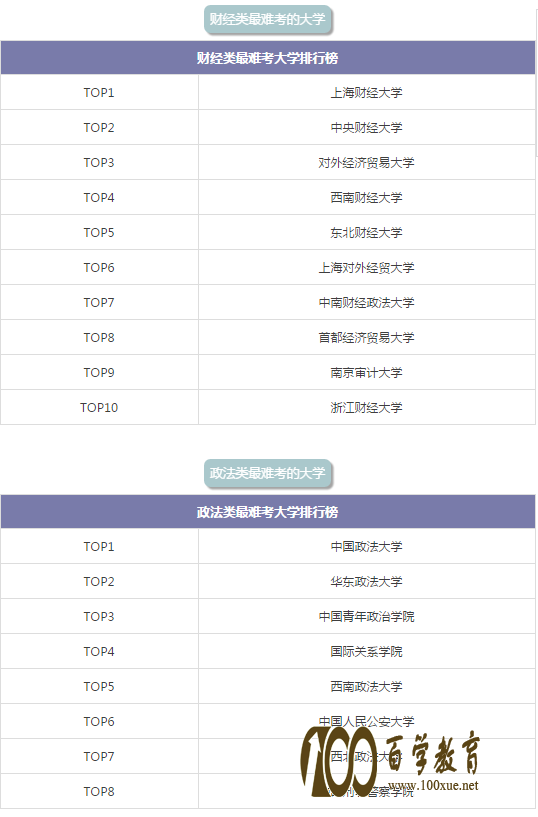Click the 华东政法大学 cell

coord(367,581)
